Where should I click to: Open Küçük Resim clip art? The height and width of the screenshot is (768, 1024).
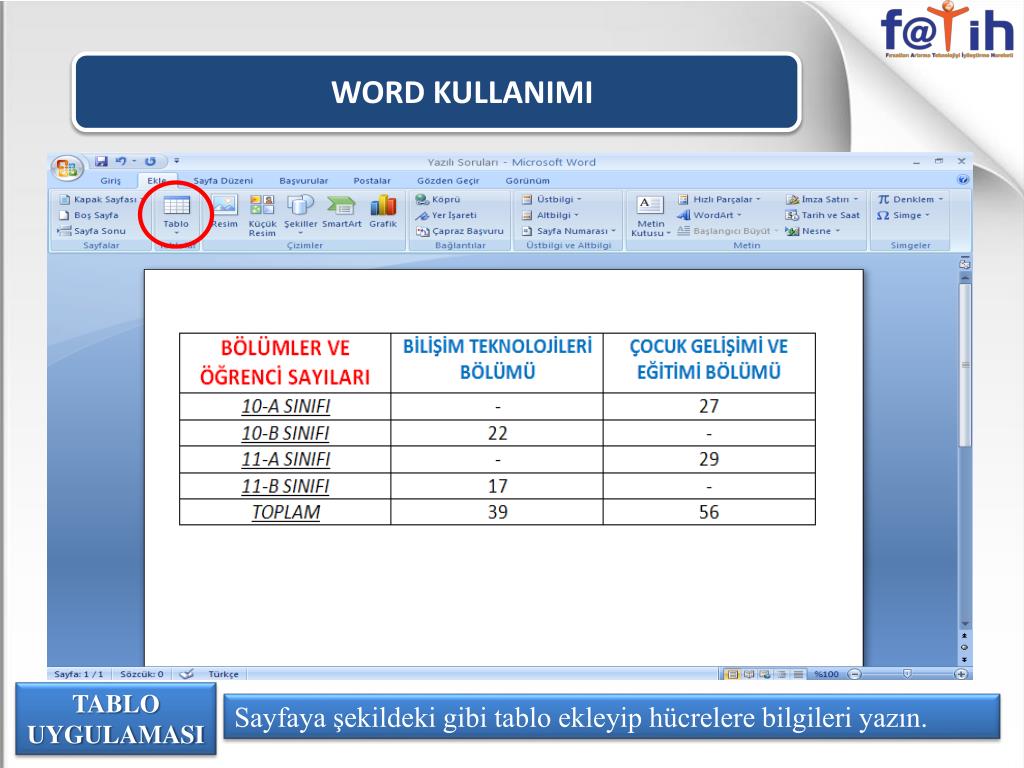pos(262,216)
